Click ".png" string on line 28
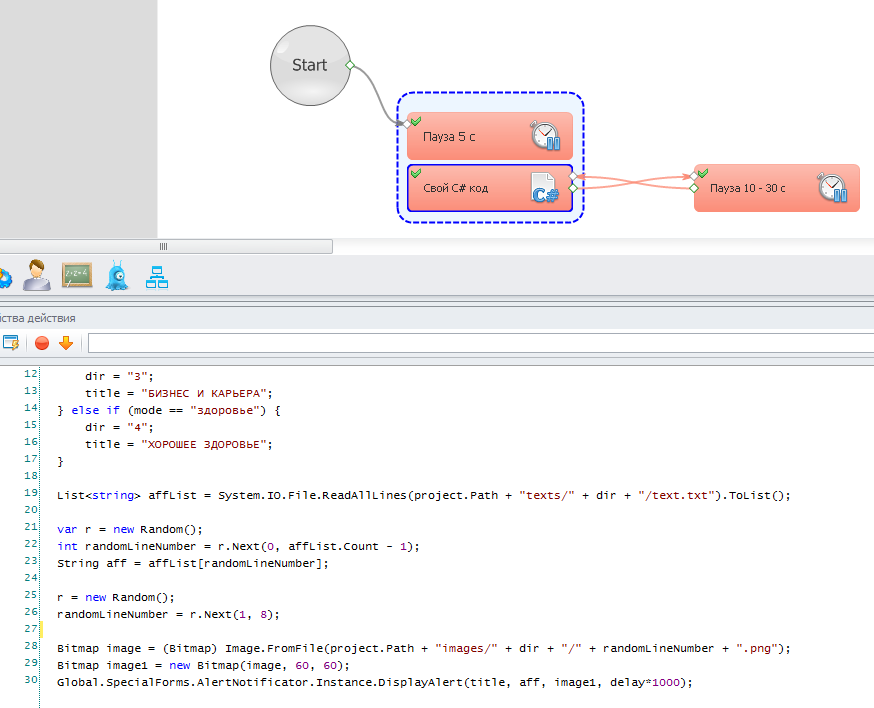Viewport: 874px width, 708px height. coord(757,649)
